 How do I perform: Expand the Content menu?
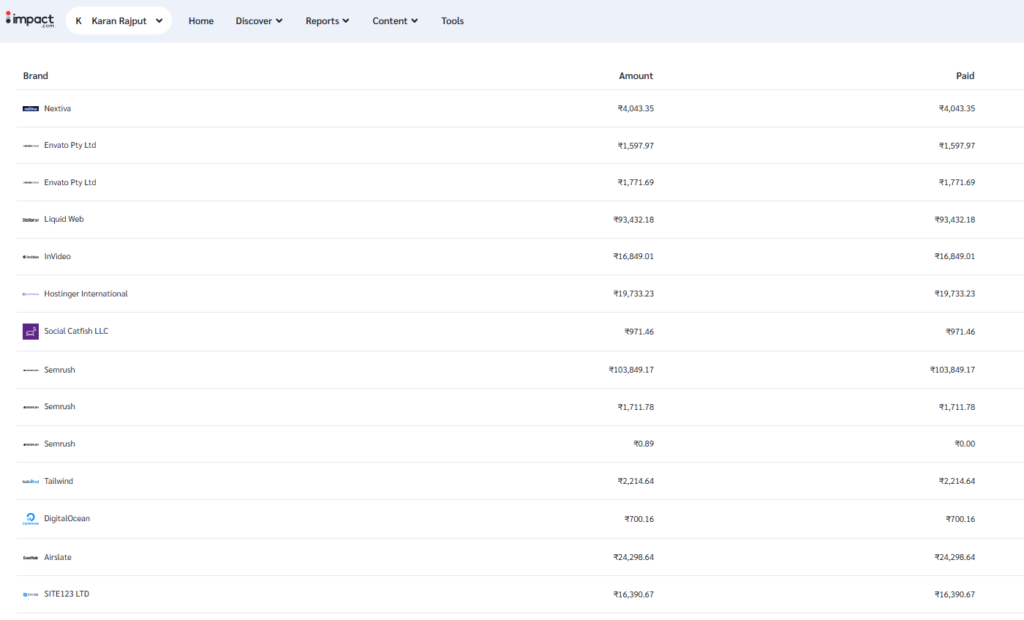(x=395, y=21)
